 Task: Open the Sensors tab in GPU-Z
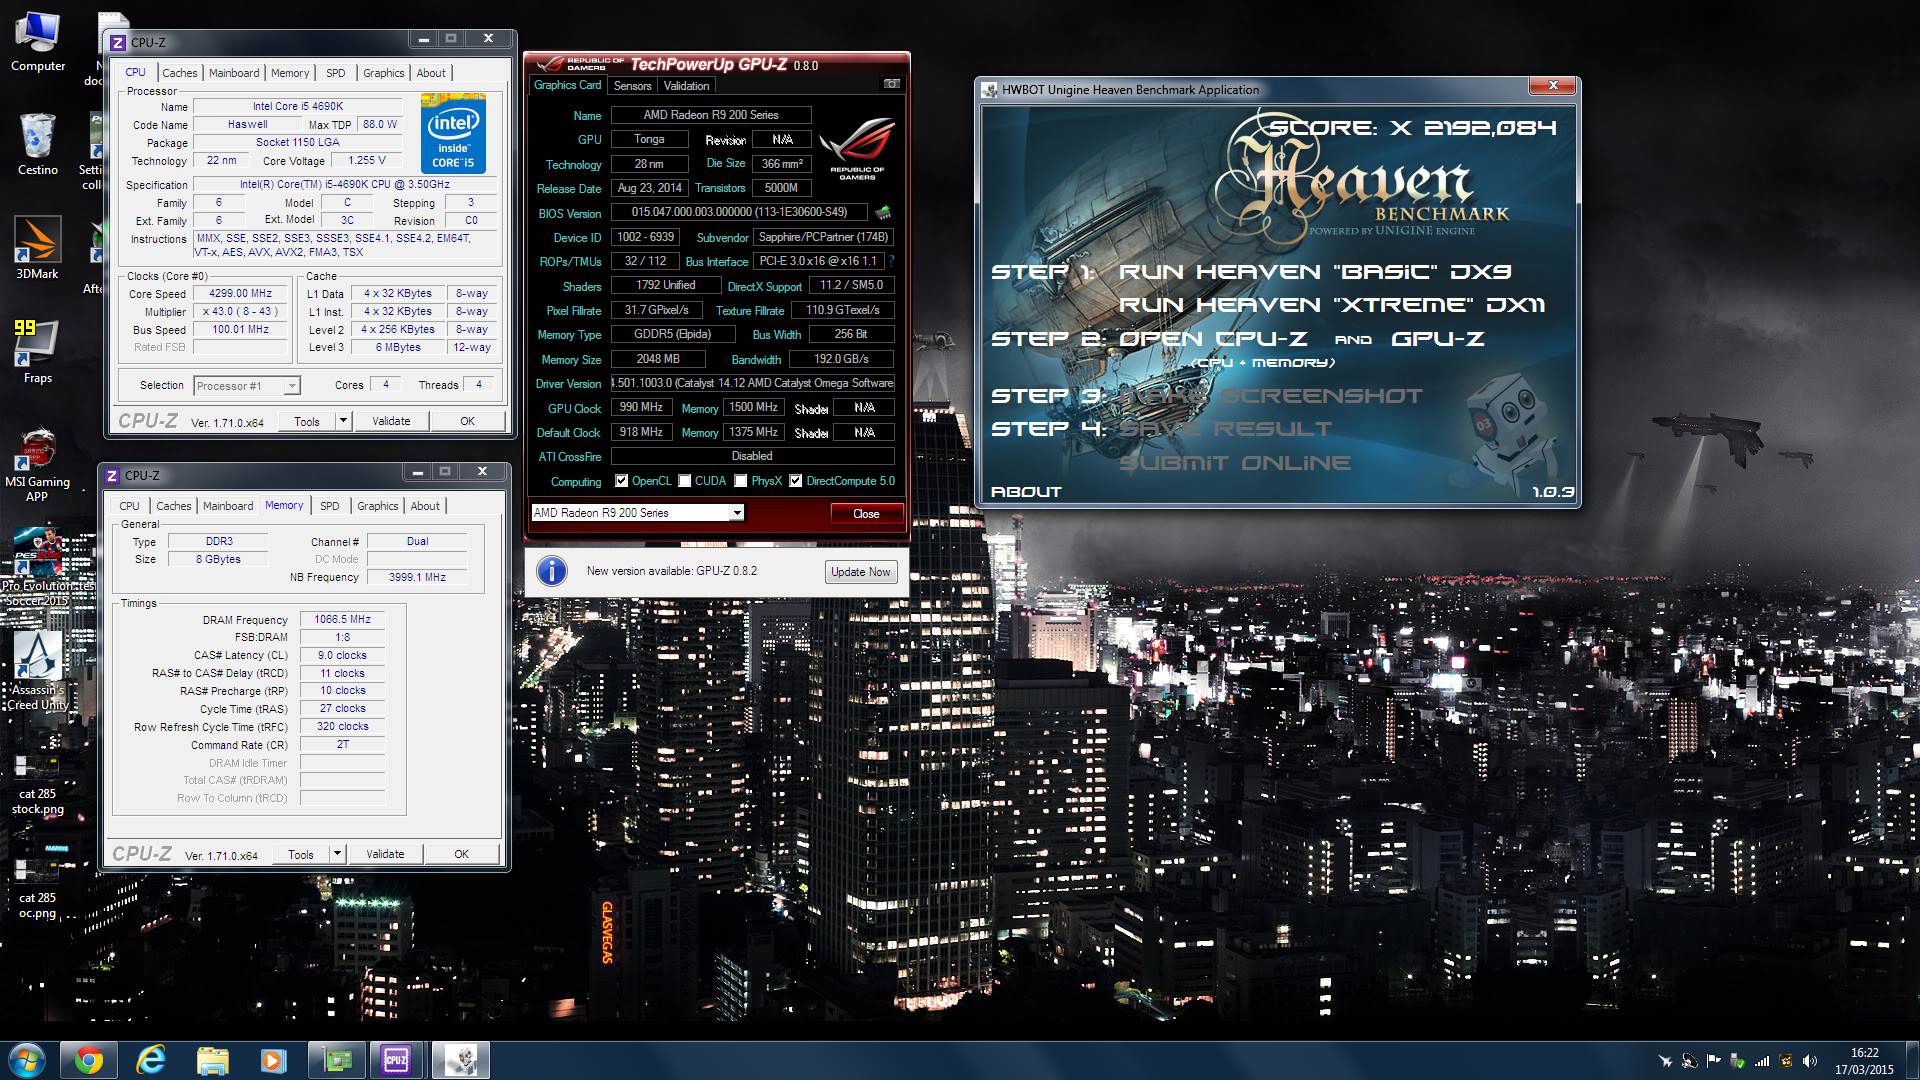pos(633,86)
